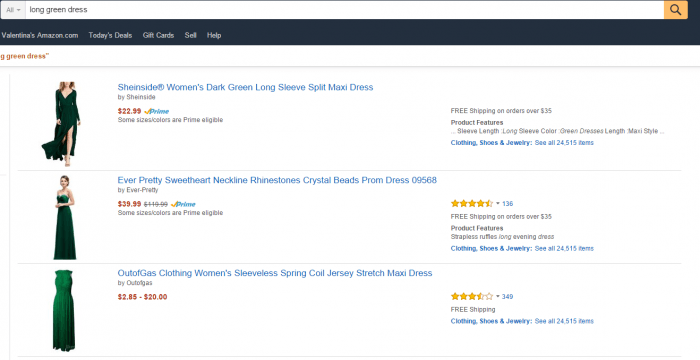This screenshot has height=360, width=700.
Task: Click 'by Sheinside' brand text
Action: point(137,97)
